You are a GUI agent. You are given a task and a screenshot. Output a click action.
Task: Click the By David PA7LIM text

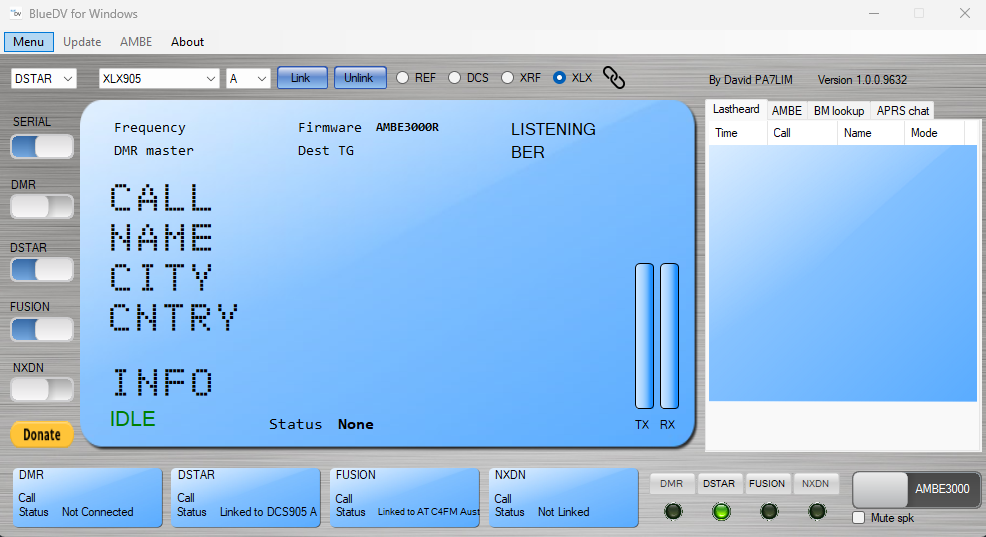751,80
